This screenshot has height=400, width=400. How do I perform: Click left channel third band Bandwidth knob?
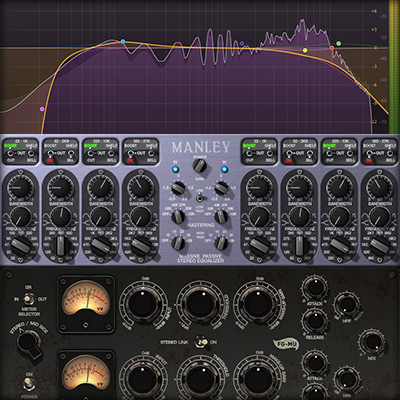101,216
